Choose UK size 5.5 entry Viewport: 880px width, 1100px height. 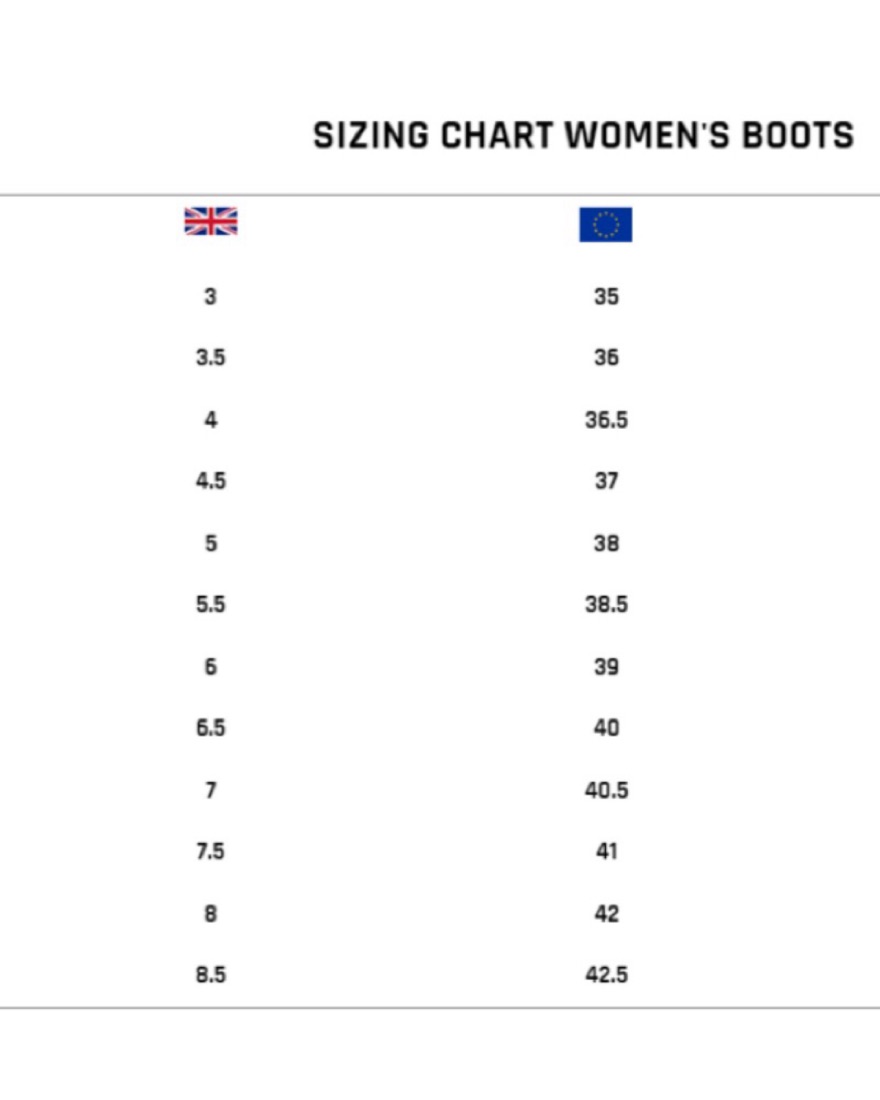pos(211,604)
